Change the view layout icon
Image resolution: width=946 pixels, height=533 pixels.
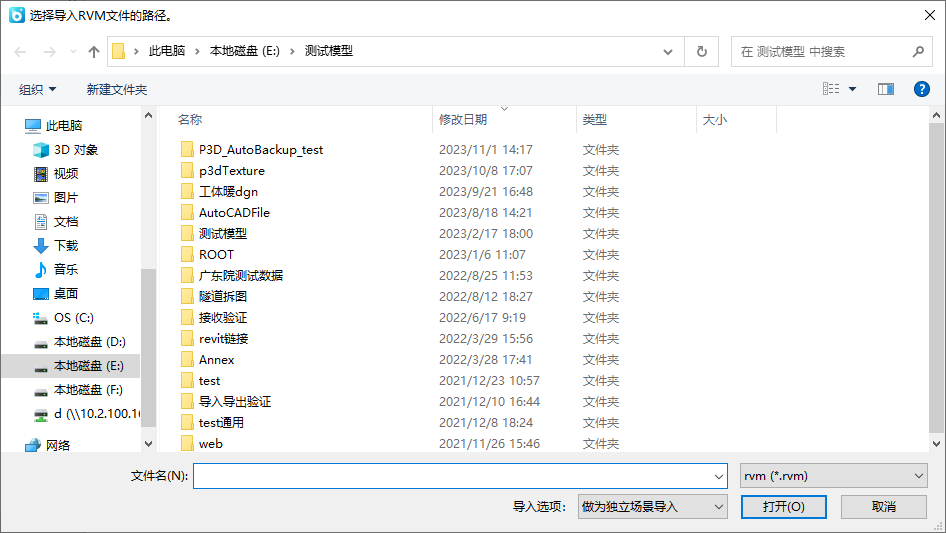pos(831,89)
